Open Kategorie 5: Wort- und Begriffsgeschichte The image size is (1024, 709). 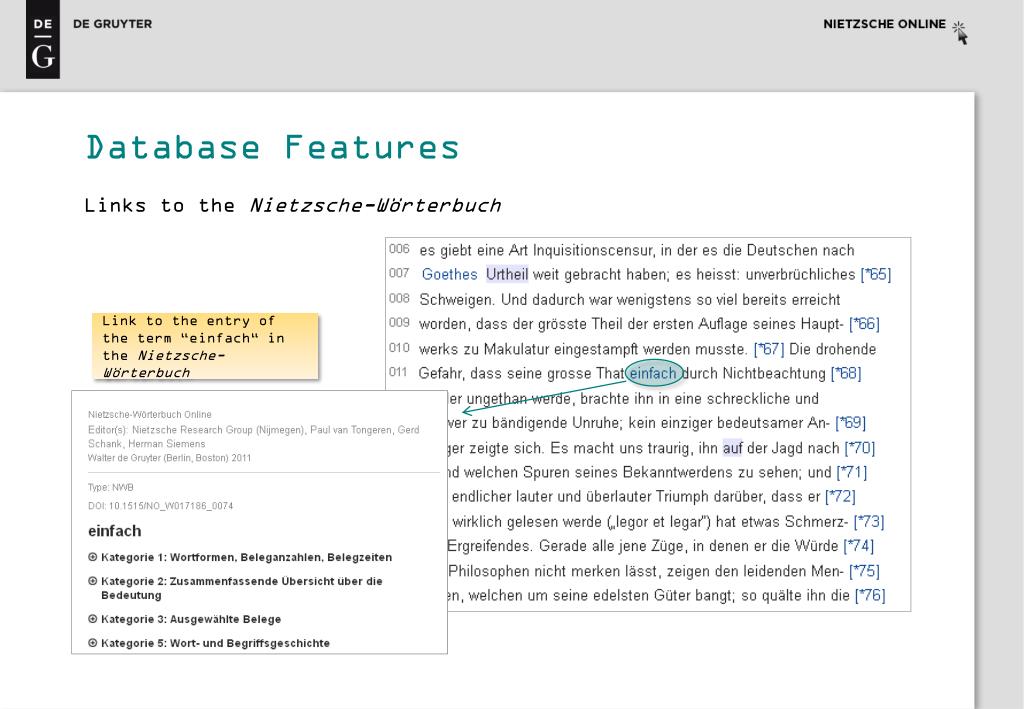point(216,644)
